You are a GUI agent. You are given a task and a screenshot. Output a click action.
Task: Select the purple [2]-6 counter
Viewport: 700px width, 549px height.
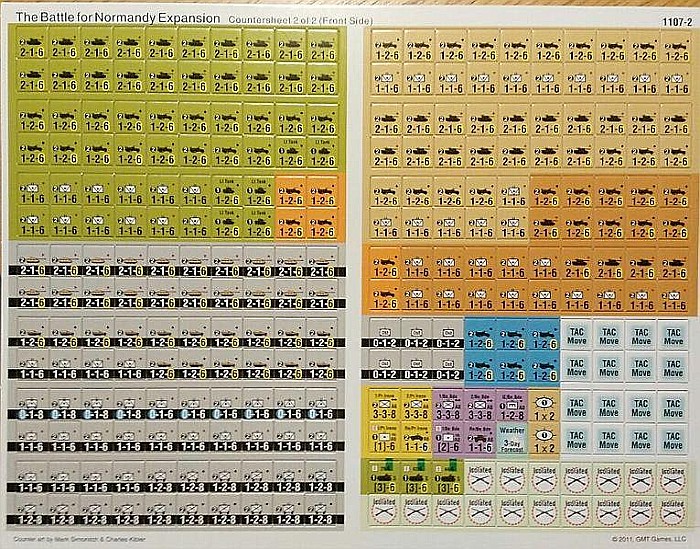tap(448, 439)
